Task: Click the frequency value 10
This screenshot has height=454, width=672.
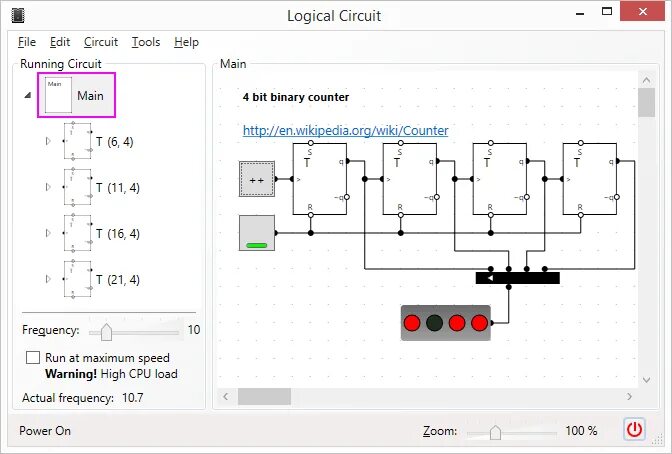Action: pyautogui.click(x=194, y=330)
